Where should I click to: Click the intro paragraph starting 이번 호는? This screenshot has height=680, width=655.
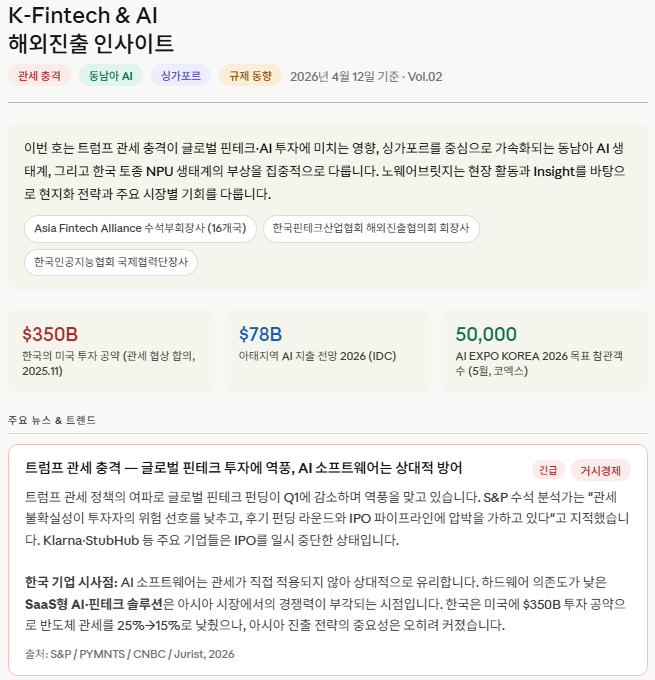click(327, 170)
